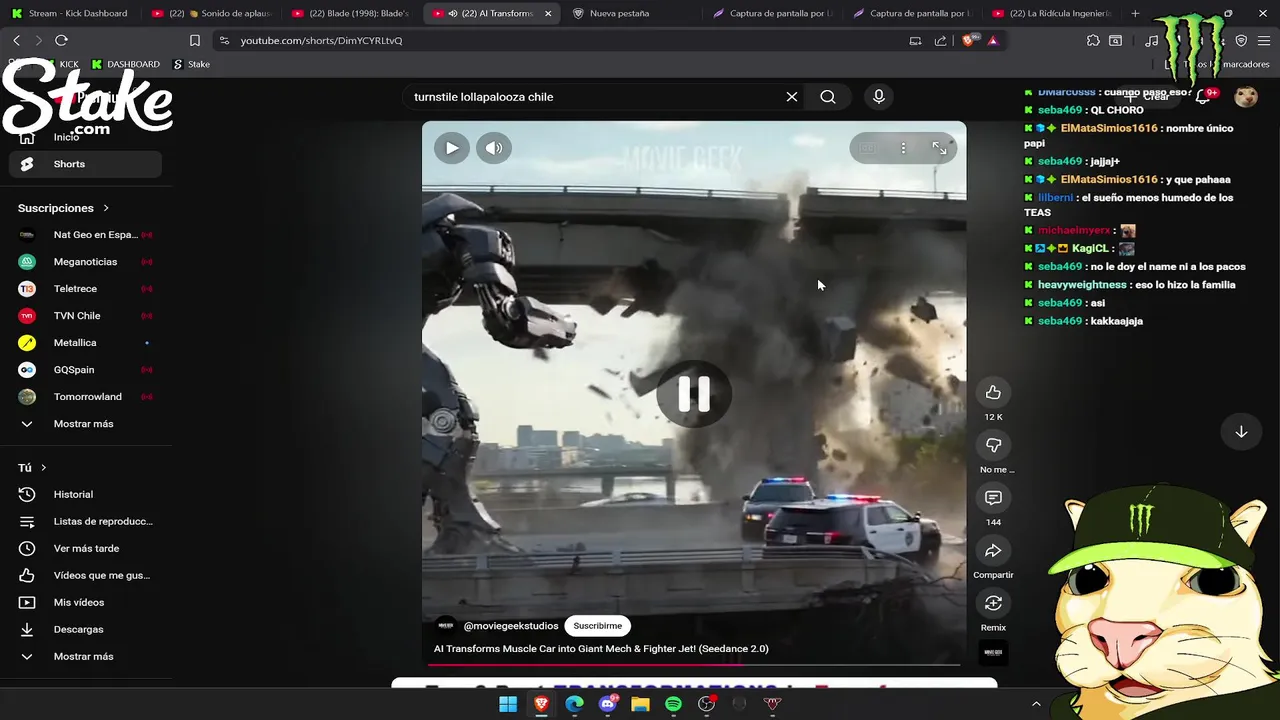Open the Brave VPN shield icon

tap(1241, 40)
